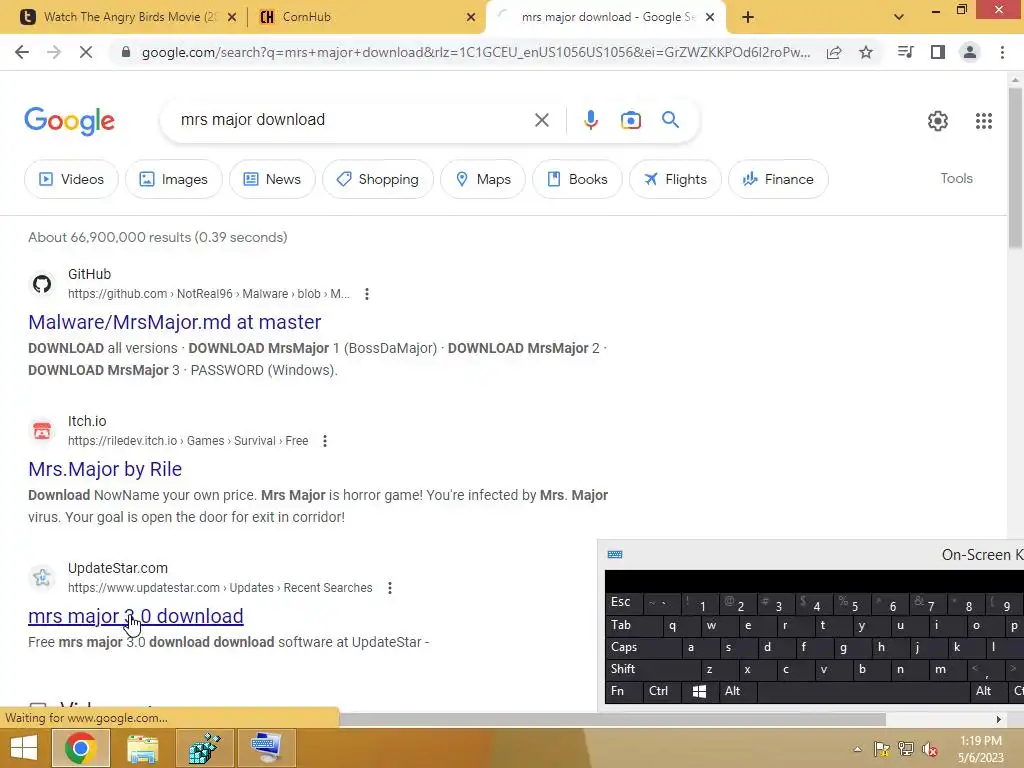Open Malware/MrsMajor.md at master link
The width and height of the screenshot is (1024, 768).
pos(174,322)
